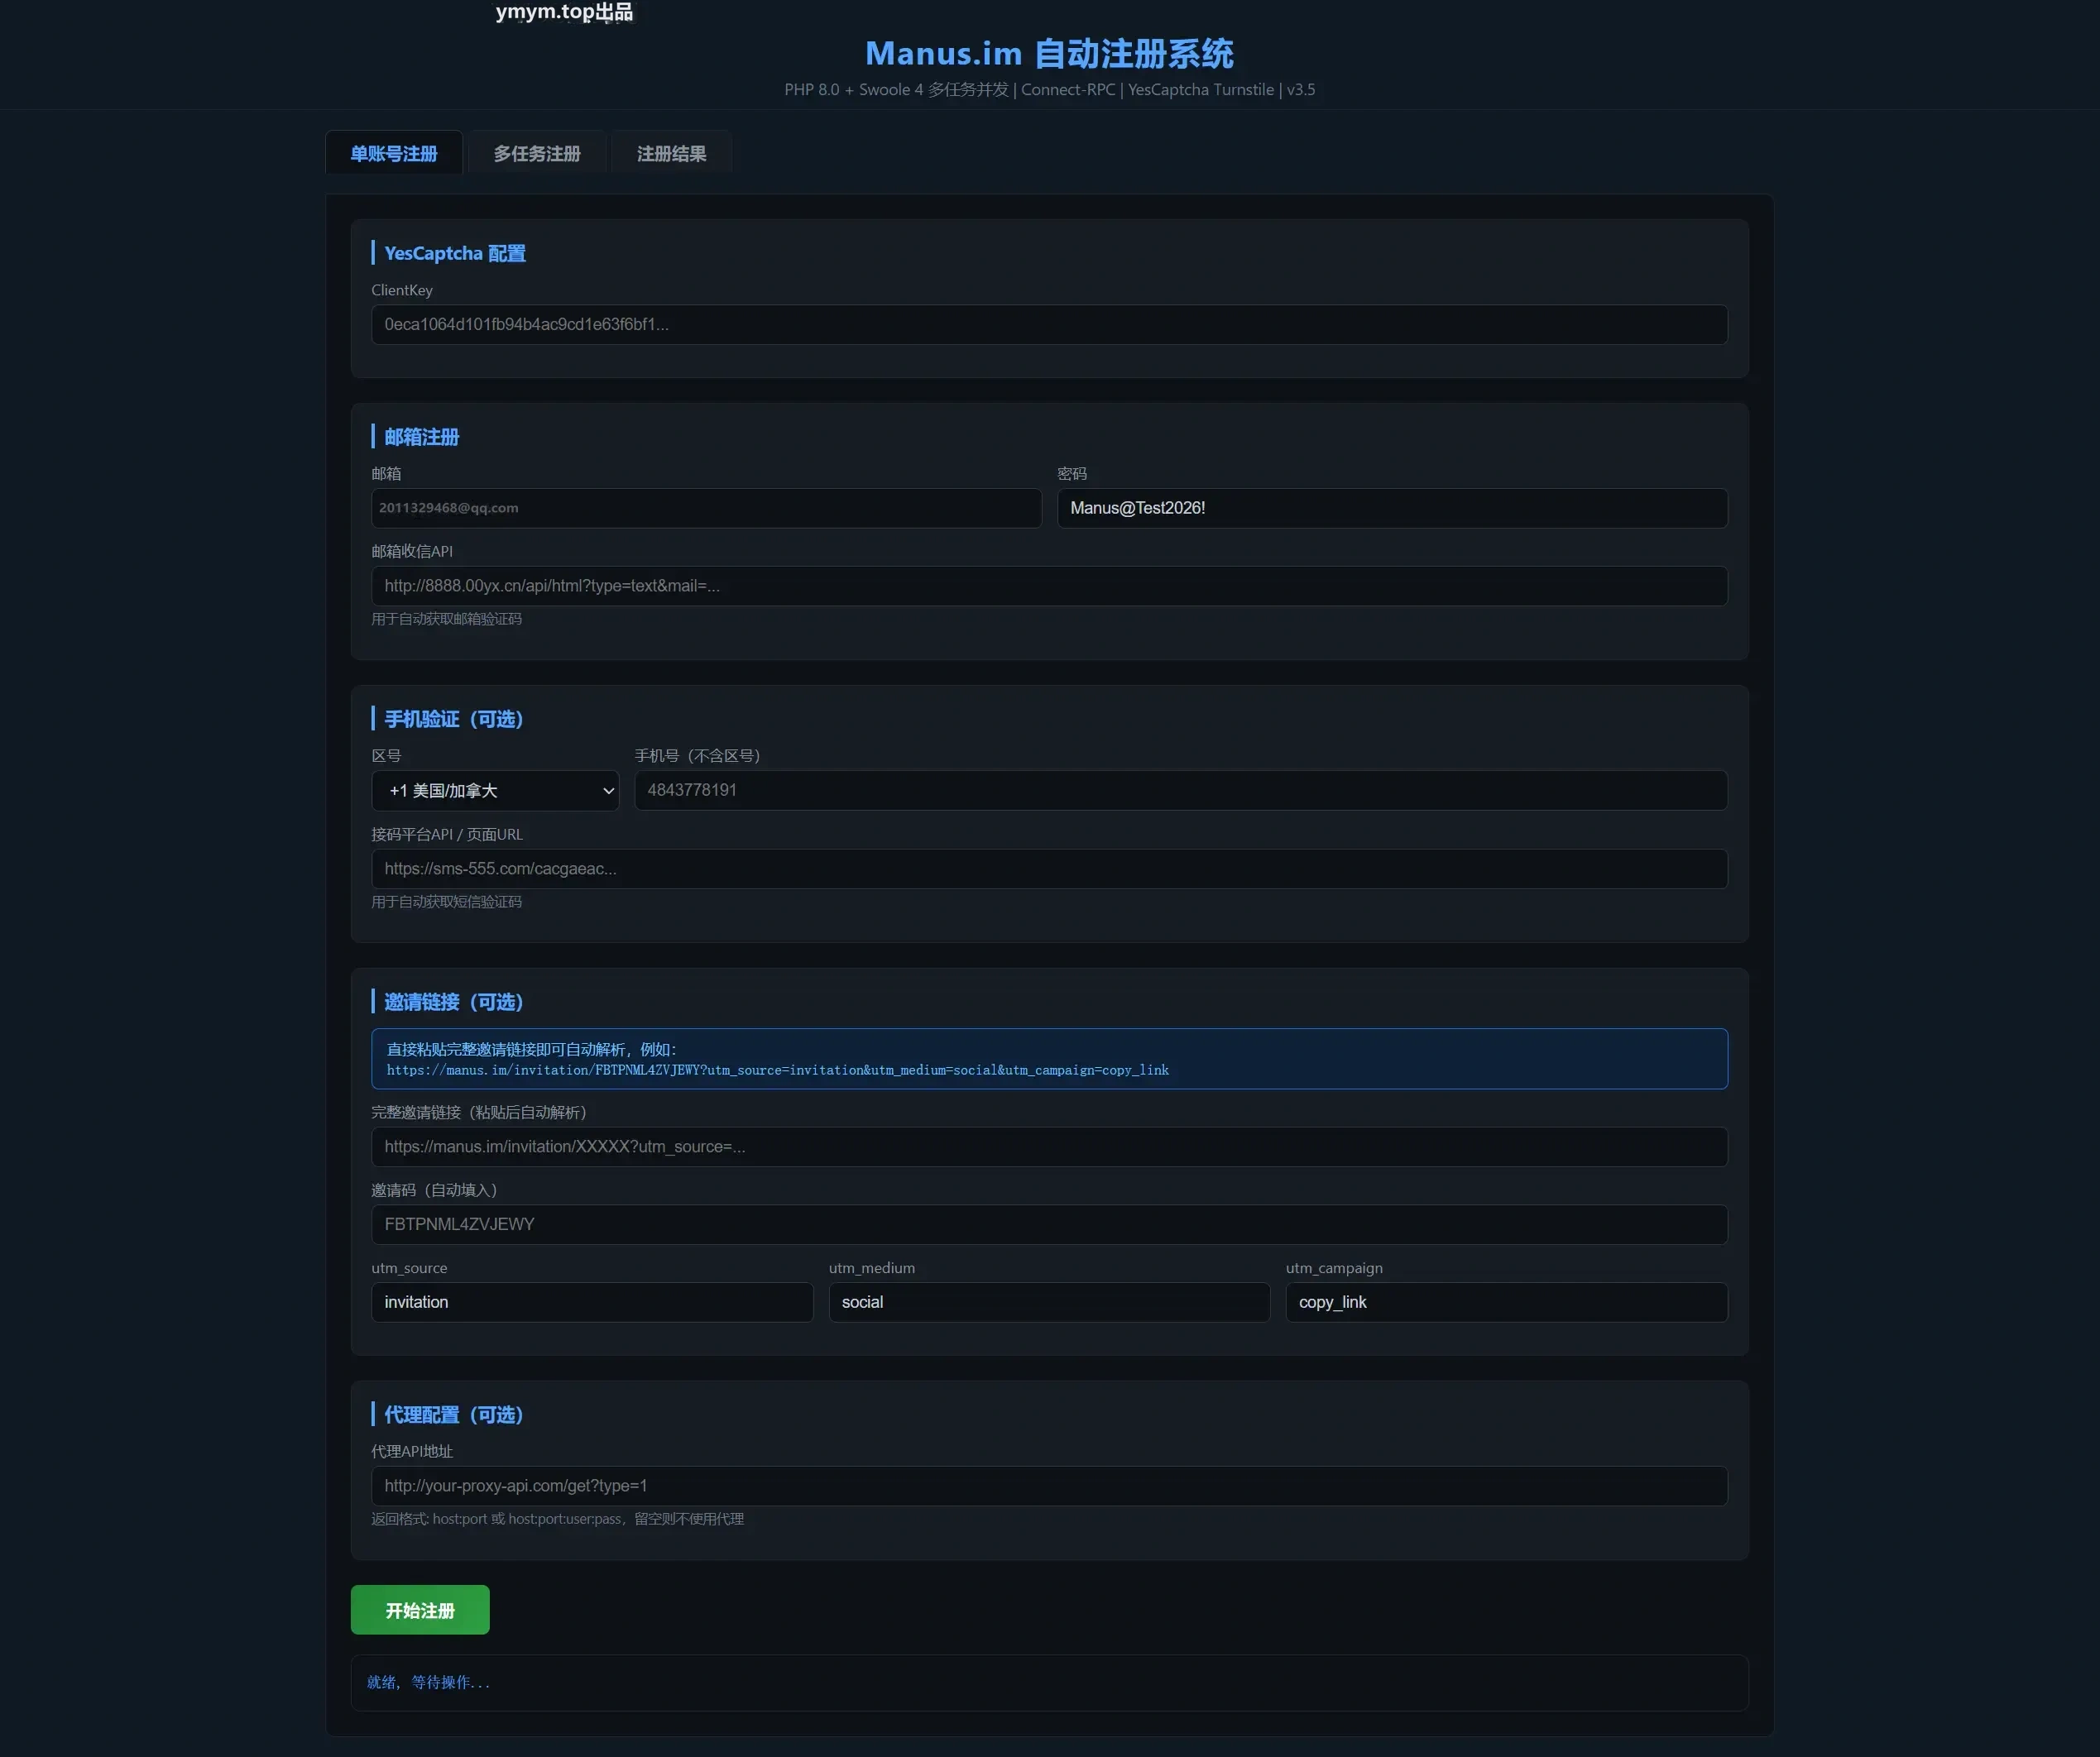Click the 用于自动获取邮箱验证码 hint text

tap(447, 619)
